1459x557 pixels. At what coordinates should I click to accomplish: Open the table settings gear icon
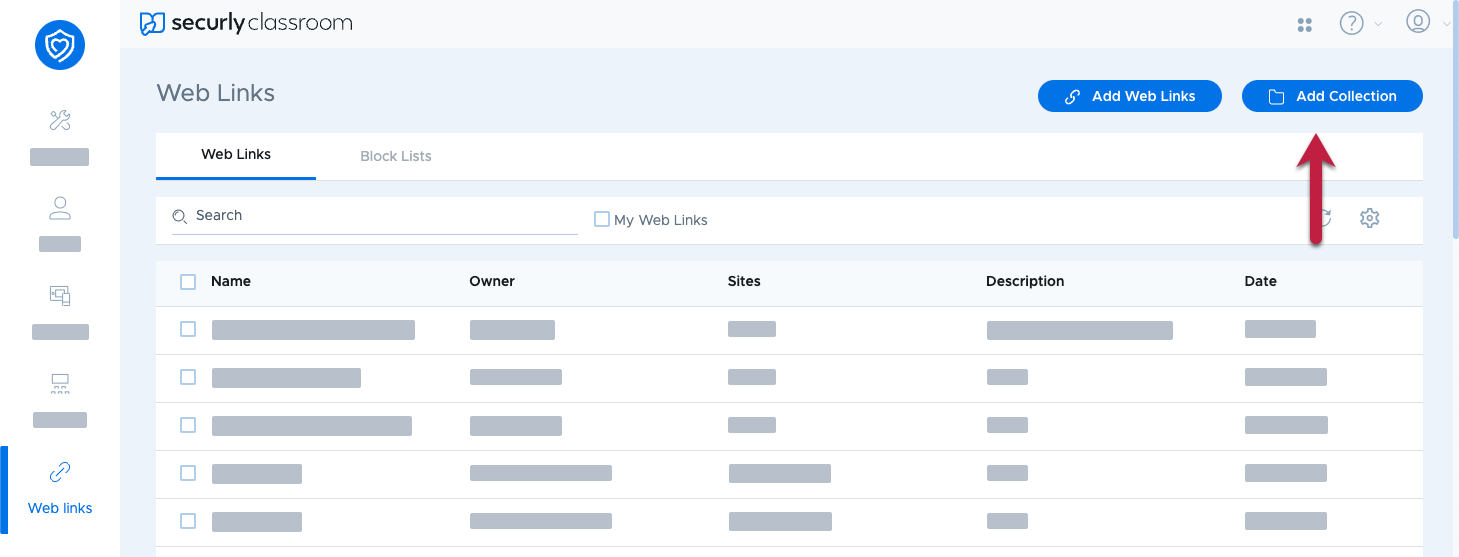[x=1370, y=218]
